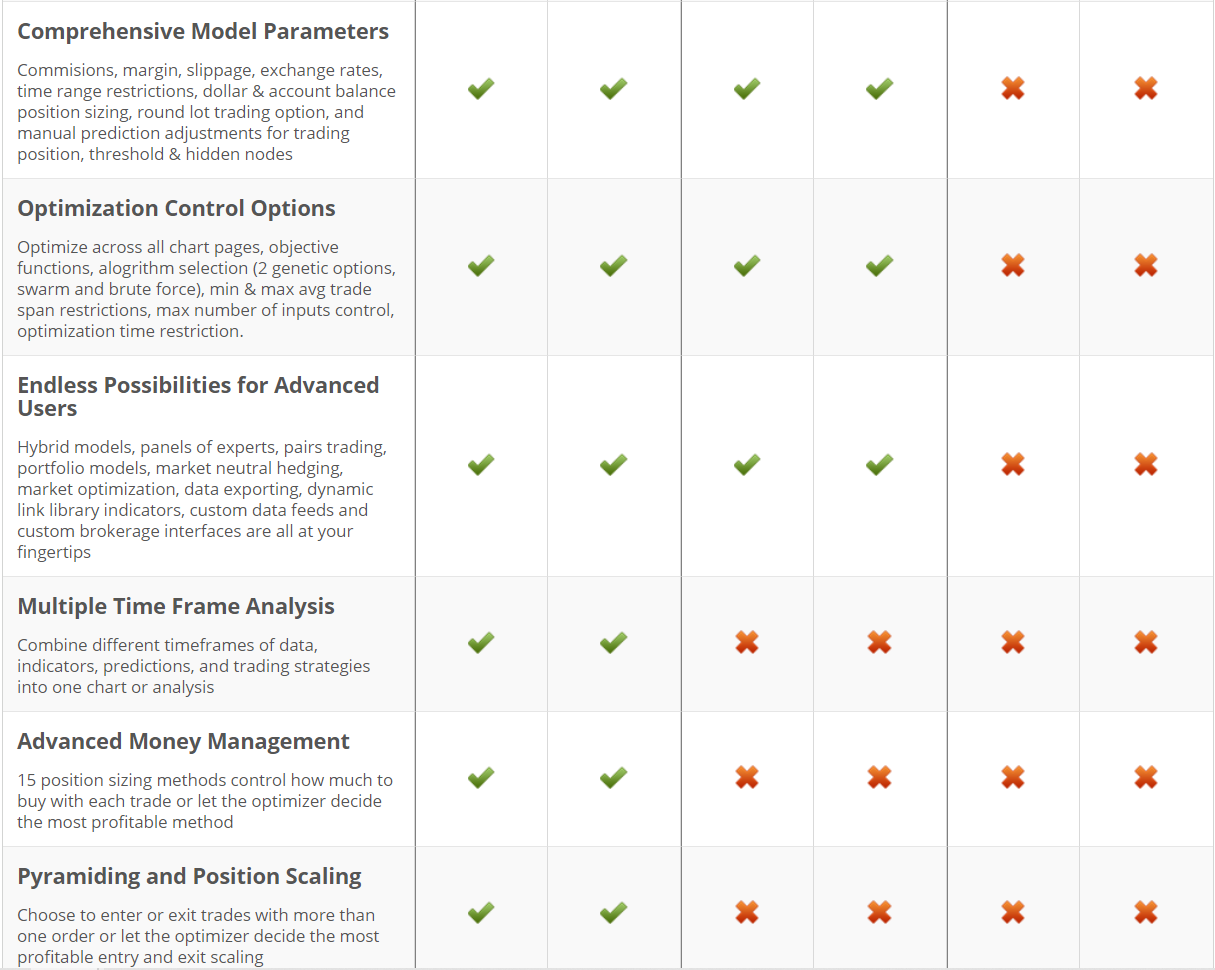Image resolution: width=1215 pixels, height=970 pixels.
Task: Click the first-column checkmark for Multiple Time Frame Analysis
Action: click(x=481, y=642)
